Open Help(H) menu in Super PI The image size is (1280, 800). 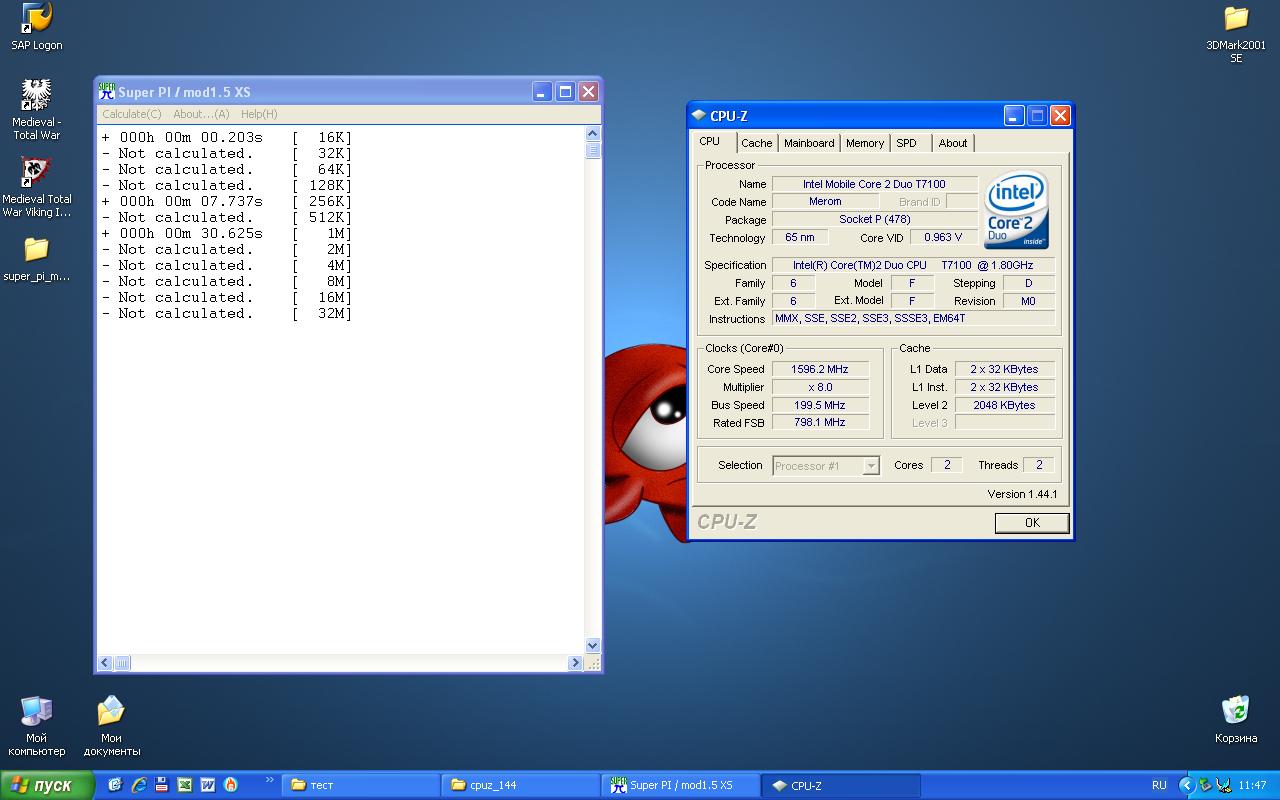(259, 114)
